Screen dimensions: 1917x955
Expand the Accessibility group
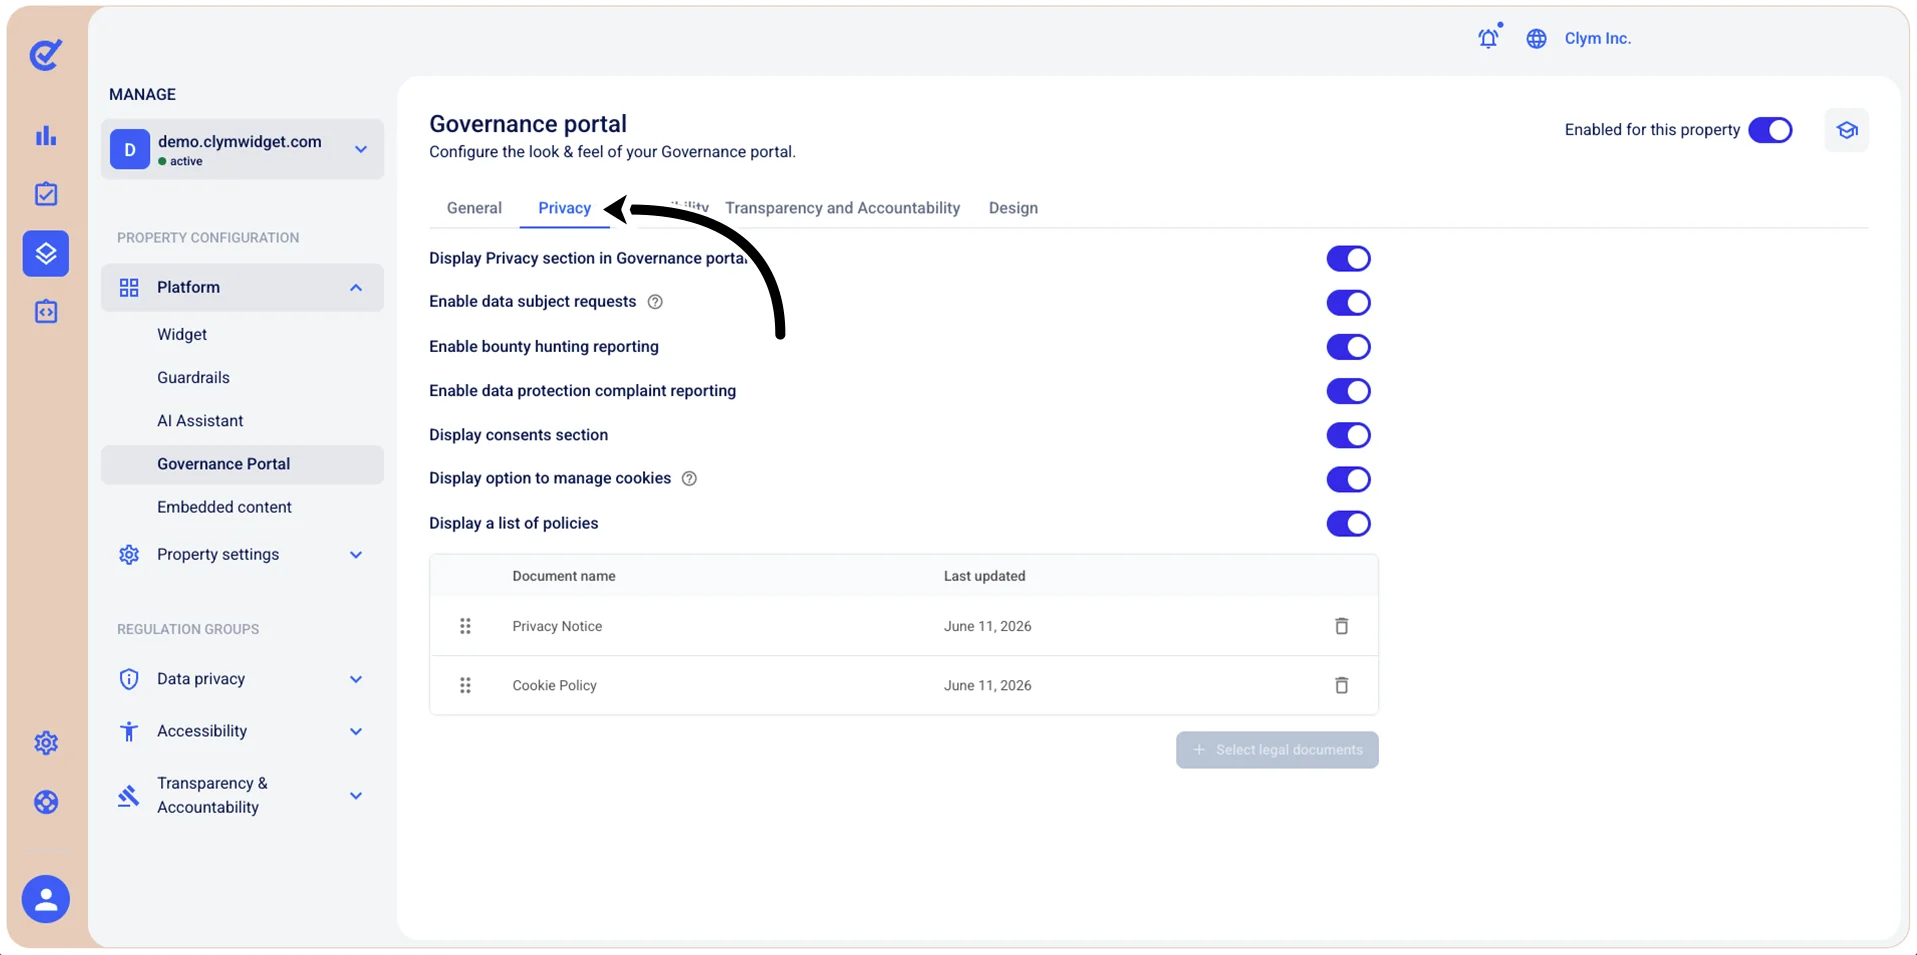coord(242,731)
